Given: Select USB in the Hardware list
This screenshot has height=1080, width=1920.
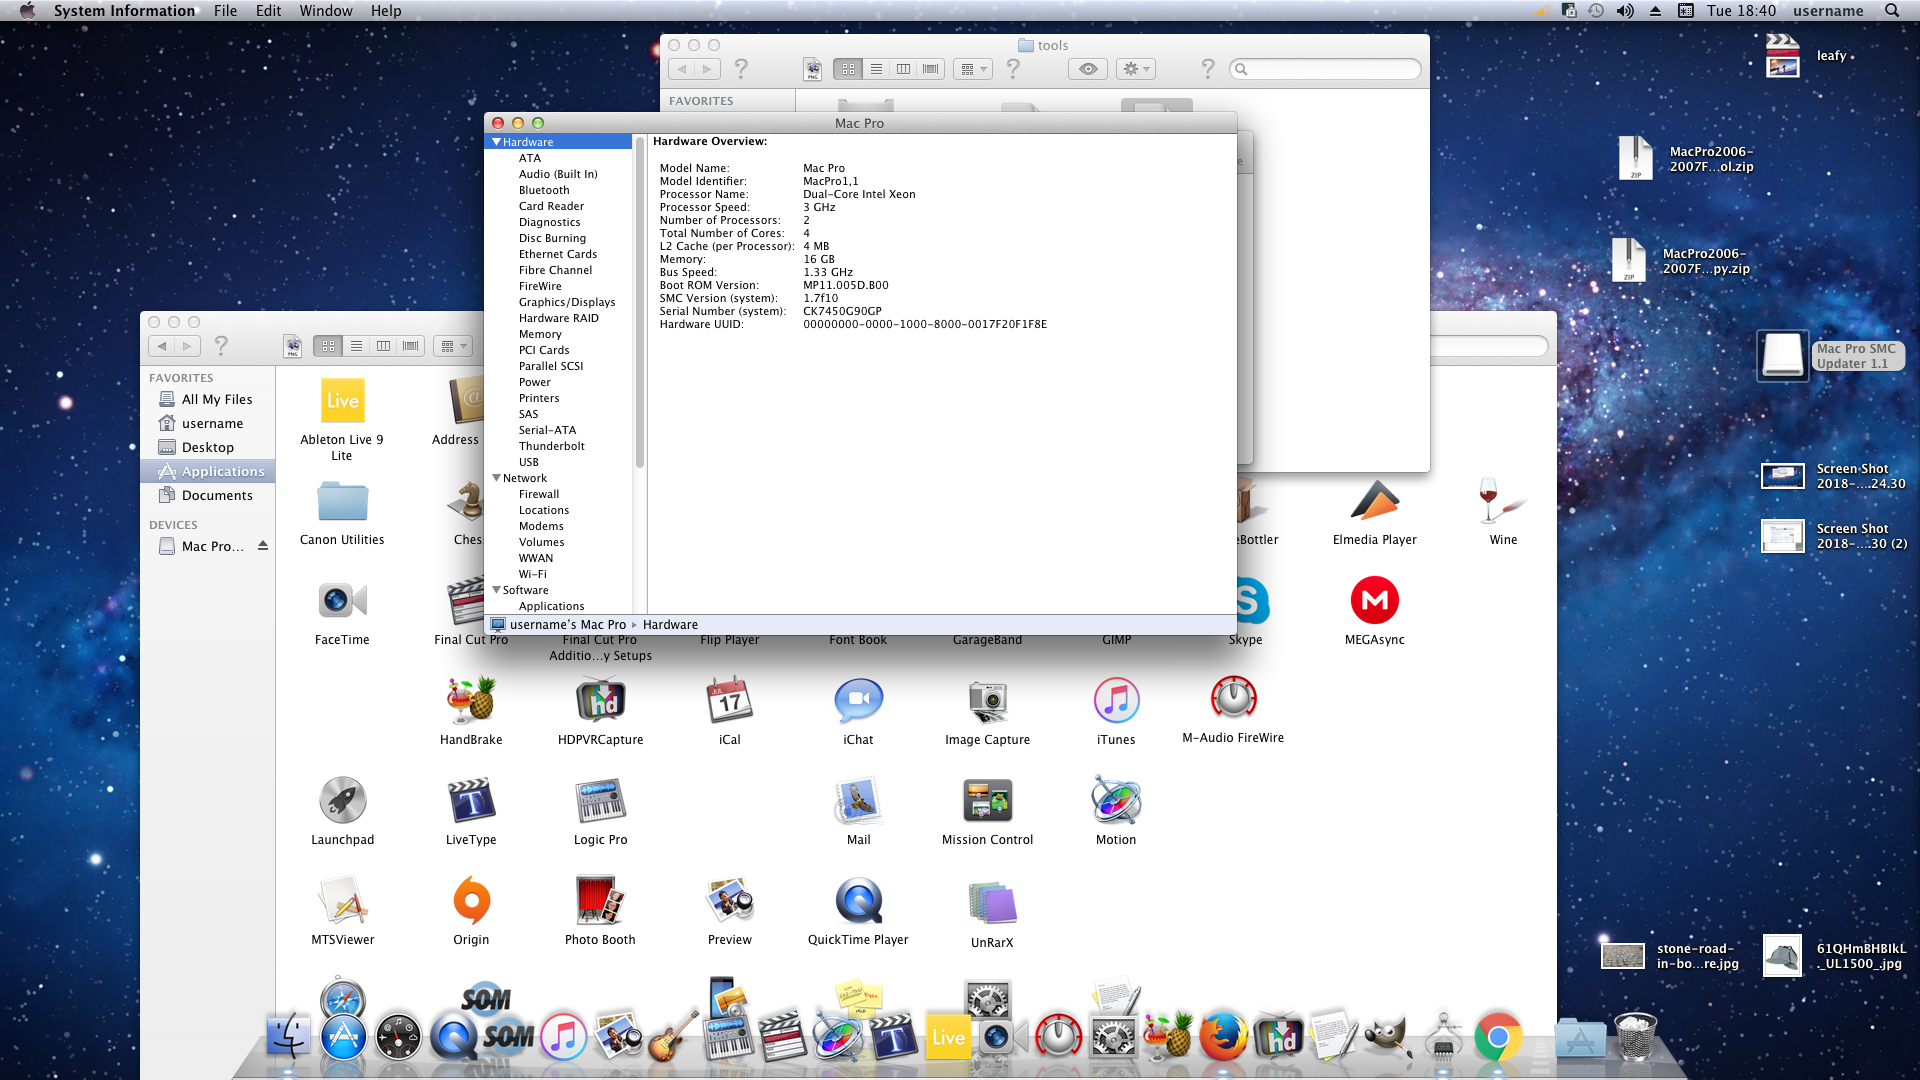Looking at the screenshot, I should click(528, 462).
